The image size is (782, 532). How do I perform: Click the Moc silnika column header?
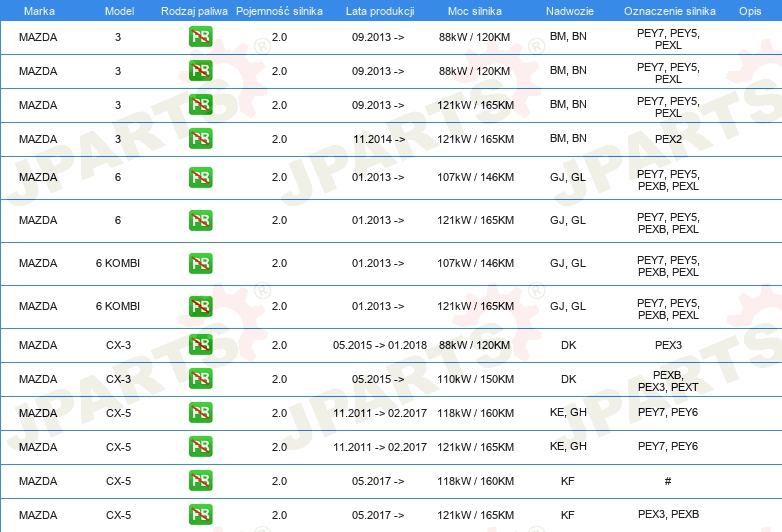475,11
